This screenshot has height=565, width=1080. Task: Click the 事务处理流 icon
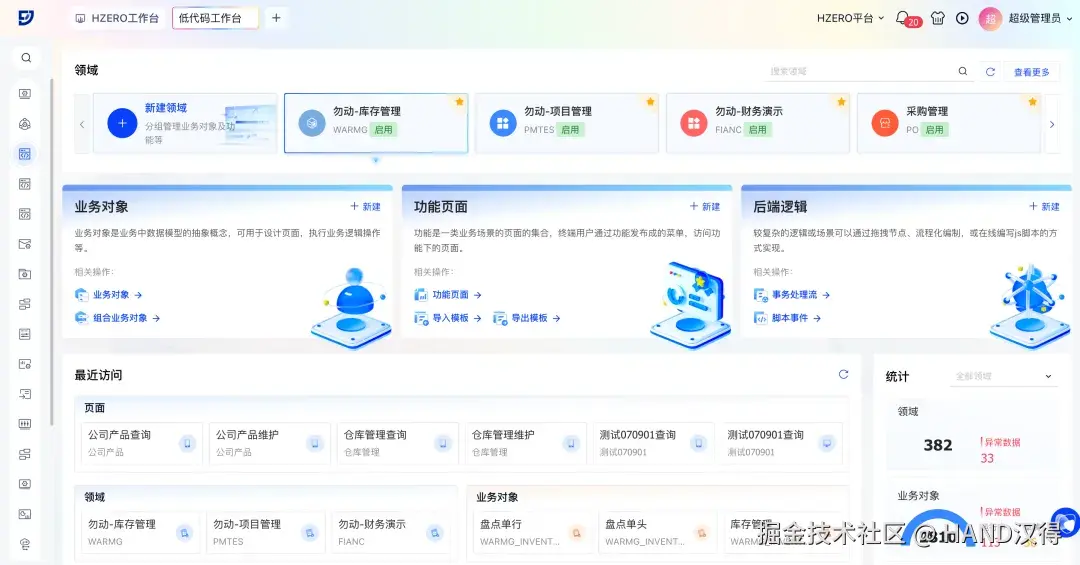tap(760, 295)
